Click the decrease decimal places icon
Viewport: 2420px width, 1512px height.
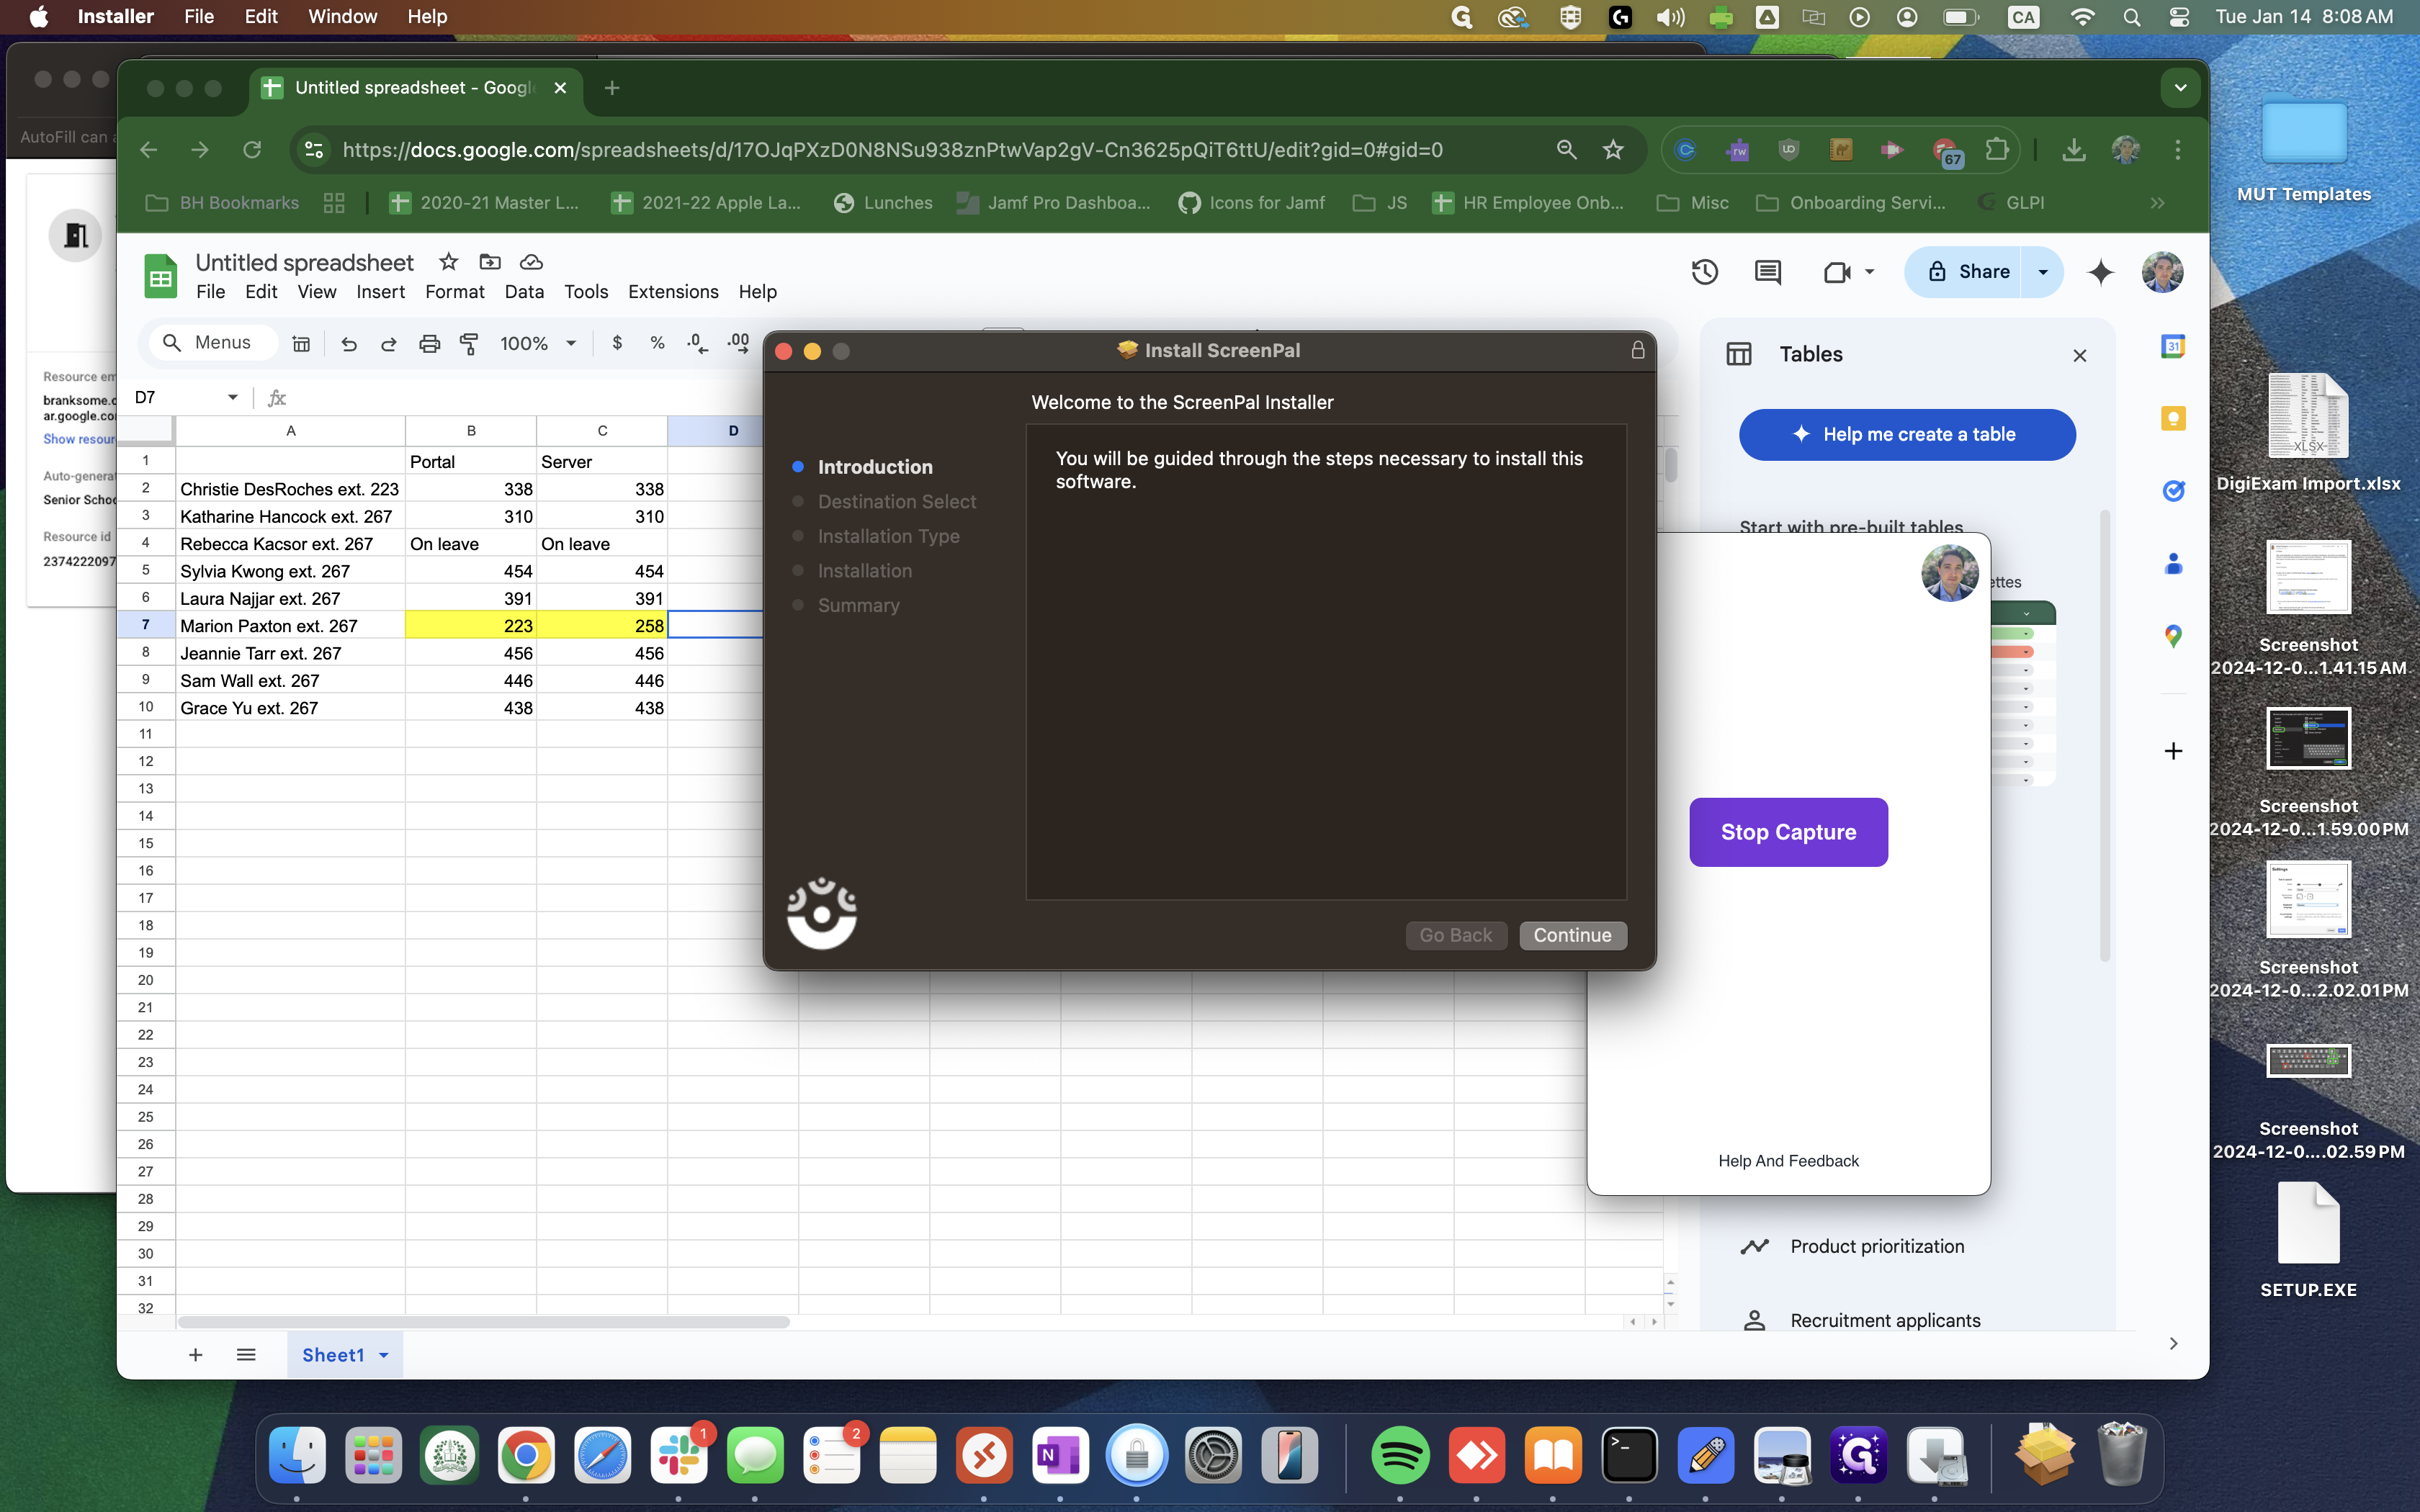(698, 343)
